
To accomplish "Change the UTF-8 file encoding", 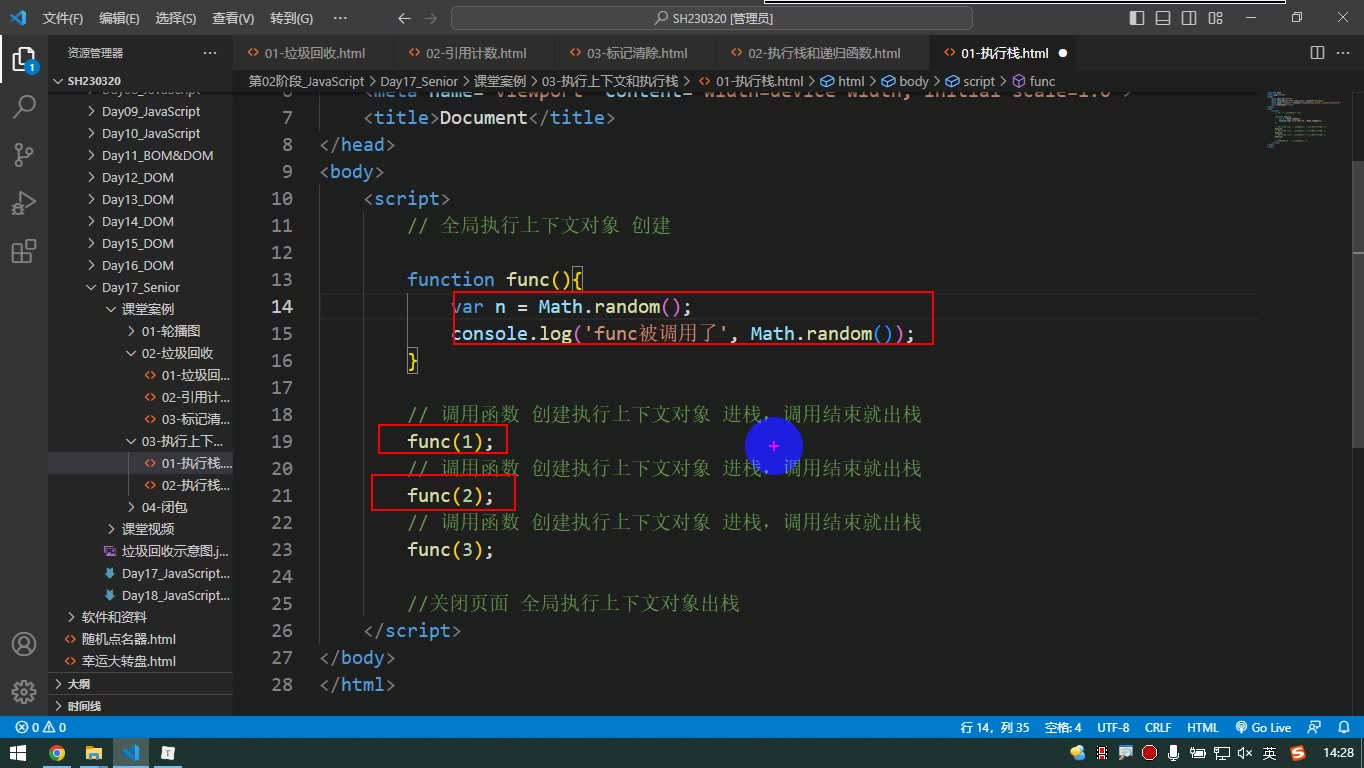I will (x=1113, y=728).
